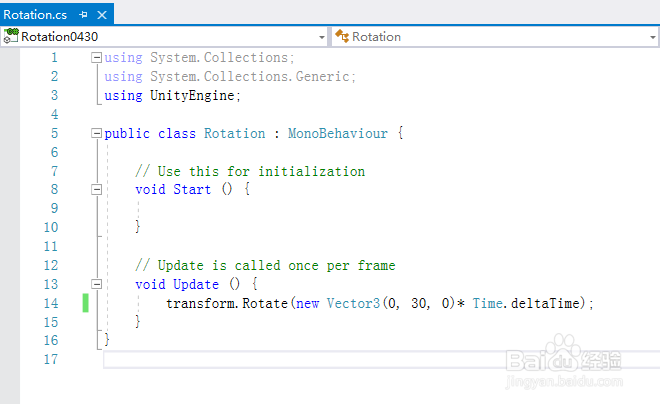Click 'Vector3' on line 14

(354, 303)
